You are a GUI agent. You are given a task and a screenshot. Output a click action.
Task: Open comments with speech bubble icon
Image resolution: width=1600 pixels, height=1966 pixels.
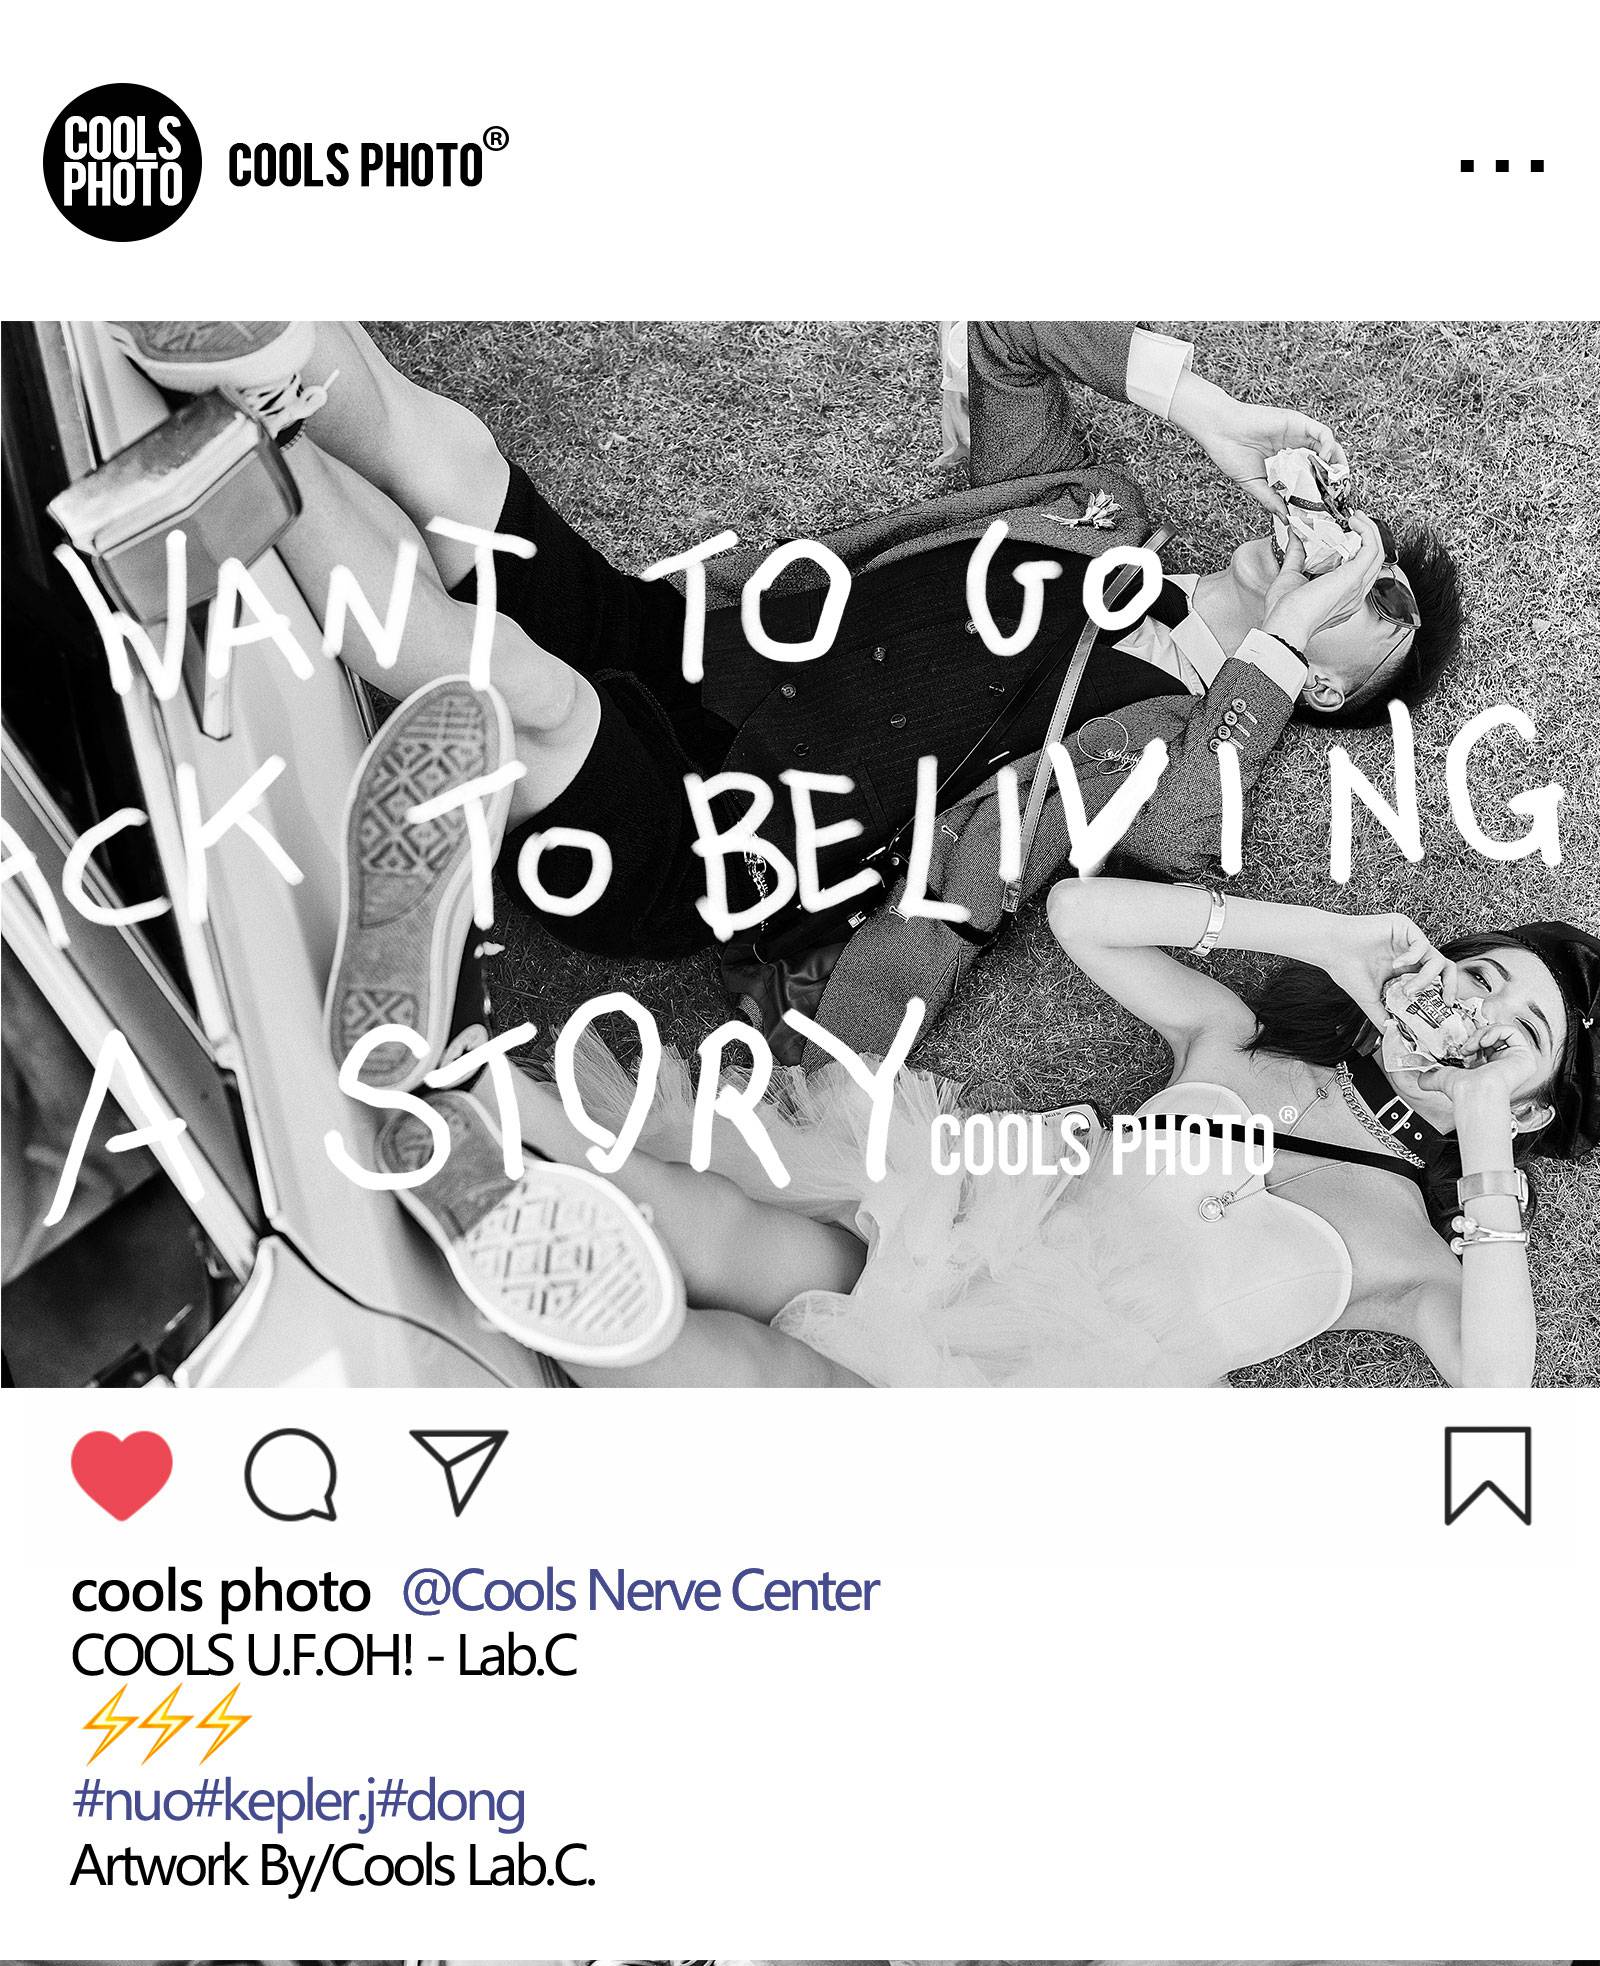click(290, 1474)
